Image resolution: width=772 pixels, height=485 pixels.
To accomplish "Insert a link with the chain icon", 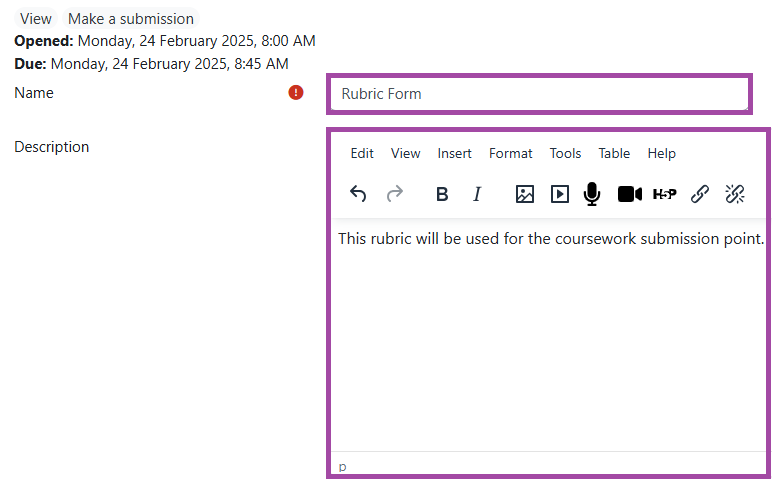I will [x=700, y=194].
